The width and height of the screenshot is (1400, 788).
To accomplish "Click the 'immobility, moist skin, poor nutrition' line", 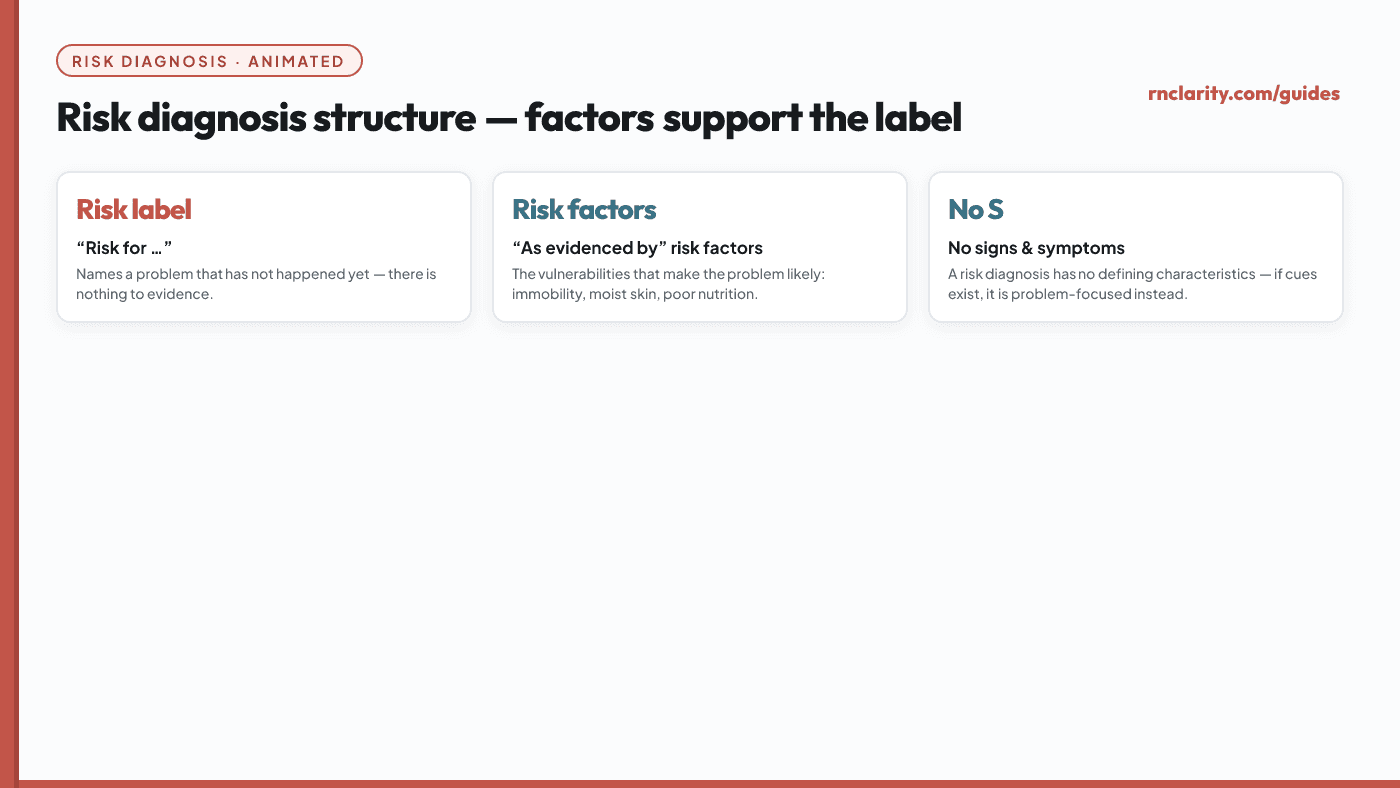I will click(635, 295).
